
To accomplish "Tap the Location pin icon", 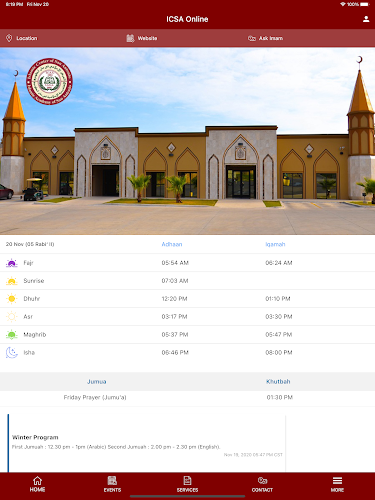I will click(x=9, y=38).
